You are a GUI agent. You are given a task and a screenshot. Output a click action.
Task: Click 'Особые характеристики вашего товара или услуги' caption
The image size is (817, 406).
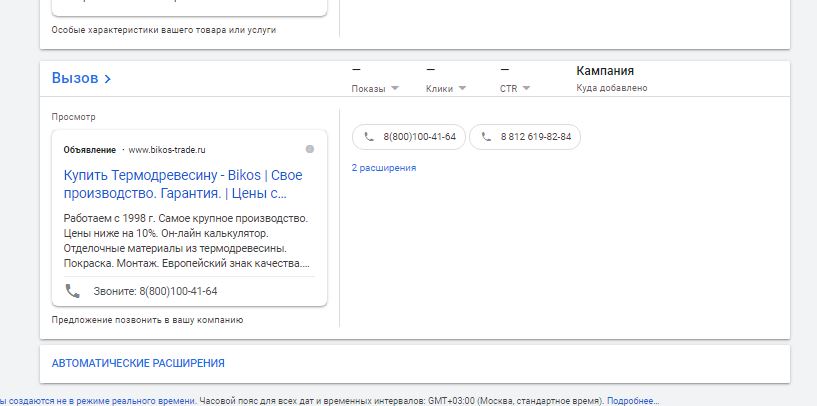click(x=164, y=30)
